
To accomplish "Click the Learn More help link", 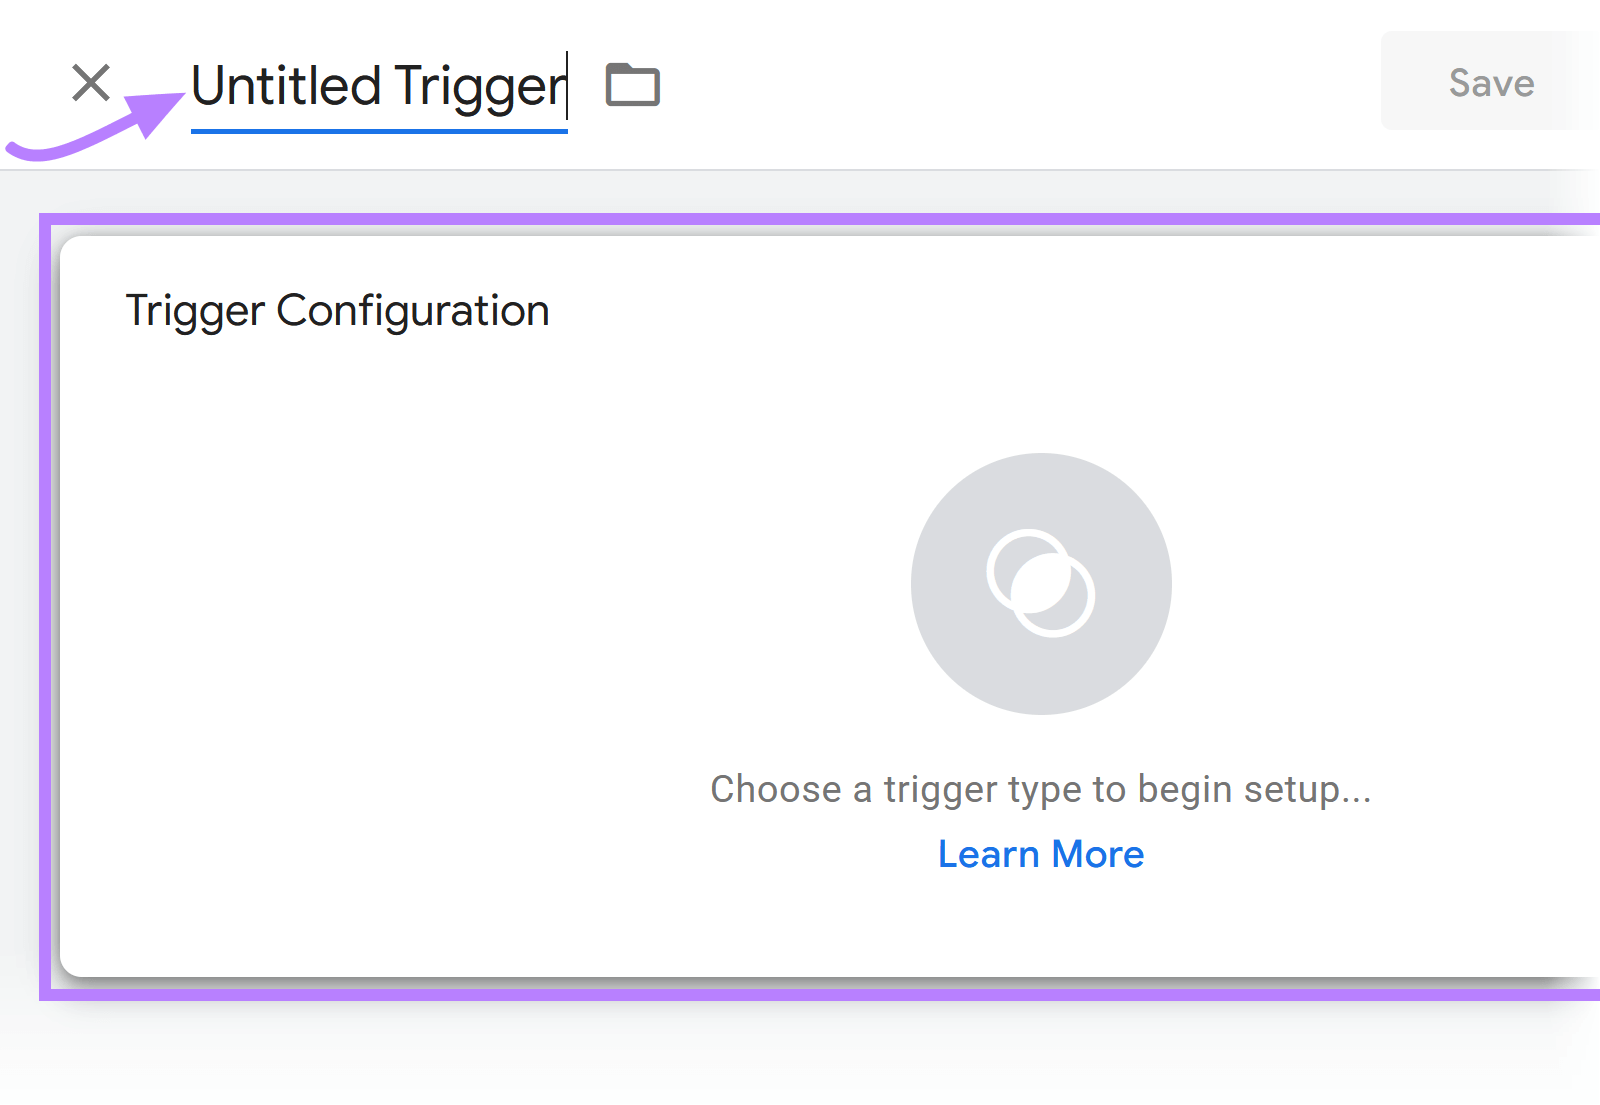I will pyautogui.click(x=1040, y=853).
